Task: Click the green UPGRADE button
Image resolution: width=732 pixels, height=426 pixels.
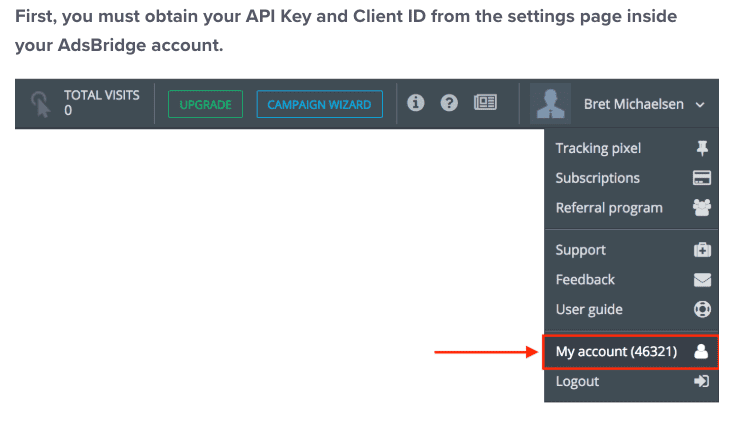Action: tap(205, 104)
